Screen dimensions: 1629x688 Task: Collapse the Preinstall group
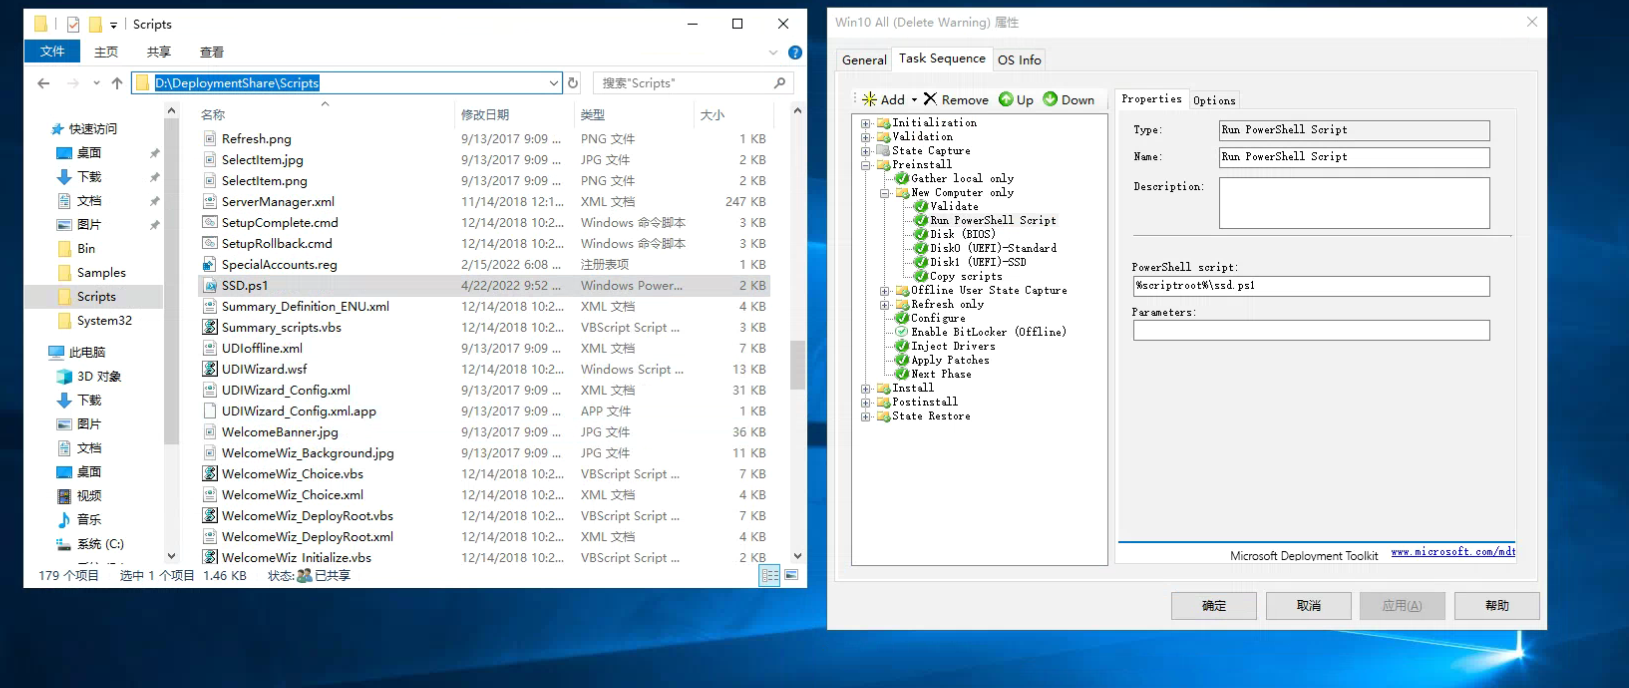coord(866,165)
